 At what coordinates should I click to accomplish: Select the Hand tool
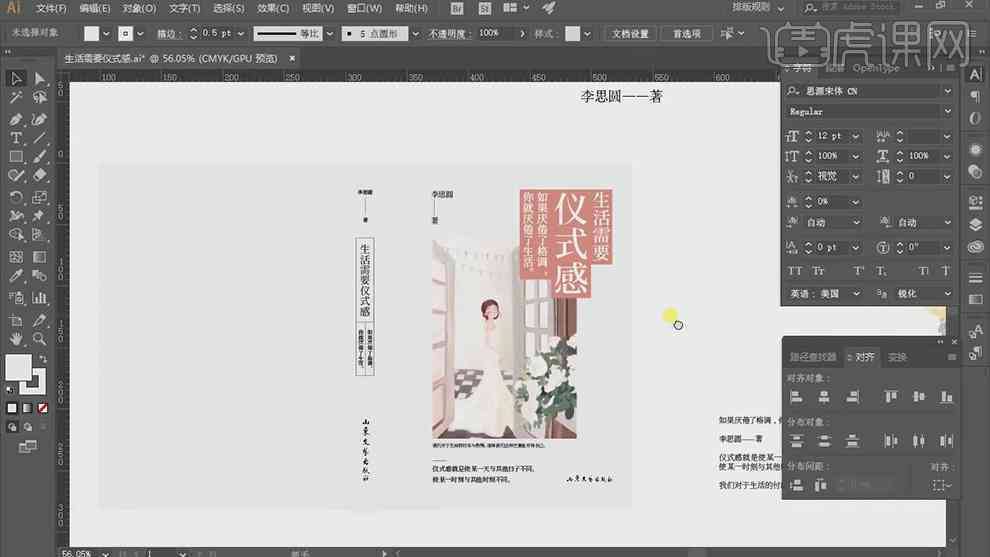(x=16, y=338)
